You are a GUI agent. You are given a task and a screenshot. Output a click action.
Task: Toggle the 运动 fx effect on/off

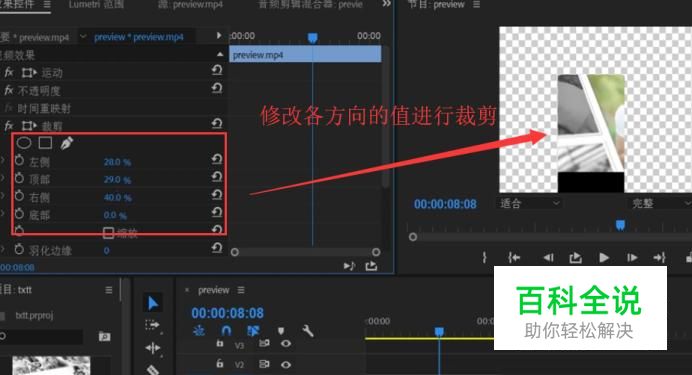pyautogui.click(x=9, y=72)
